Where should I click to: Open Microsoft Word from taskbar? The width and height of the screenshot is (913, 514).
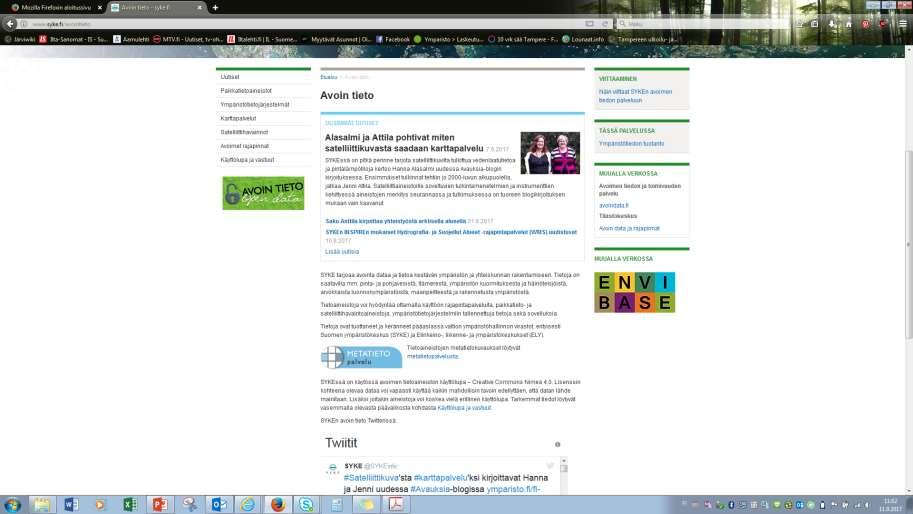[x=71, y=505]
